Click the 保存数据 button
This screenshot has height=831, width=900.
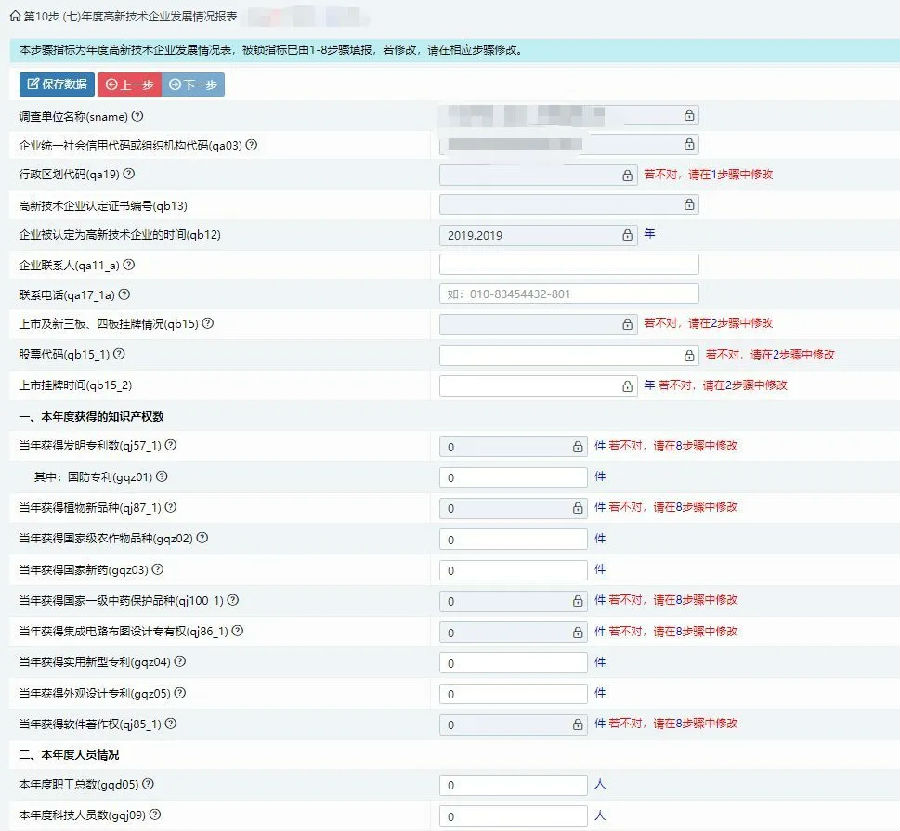click(57, 85)
